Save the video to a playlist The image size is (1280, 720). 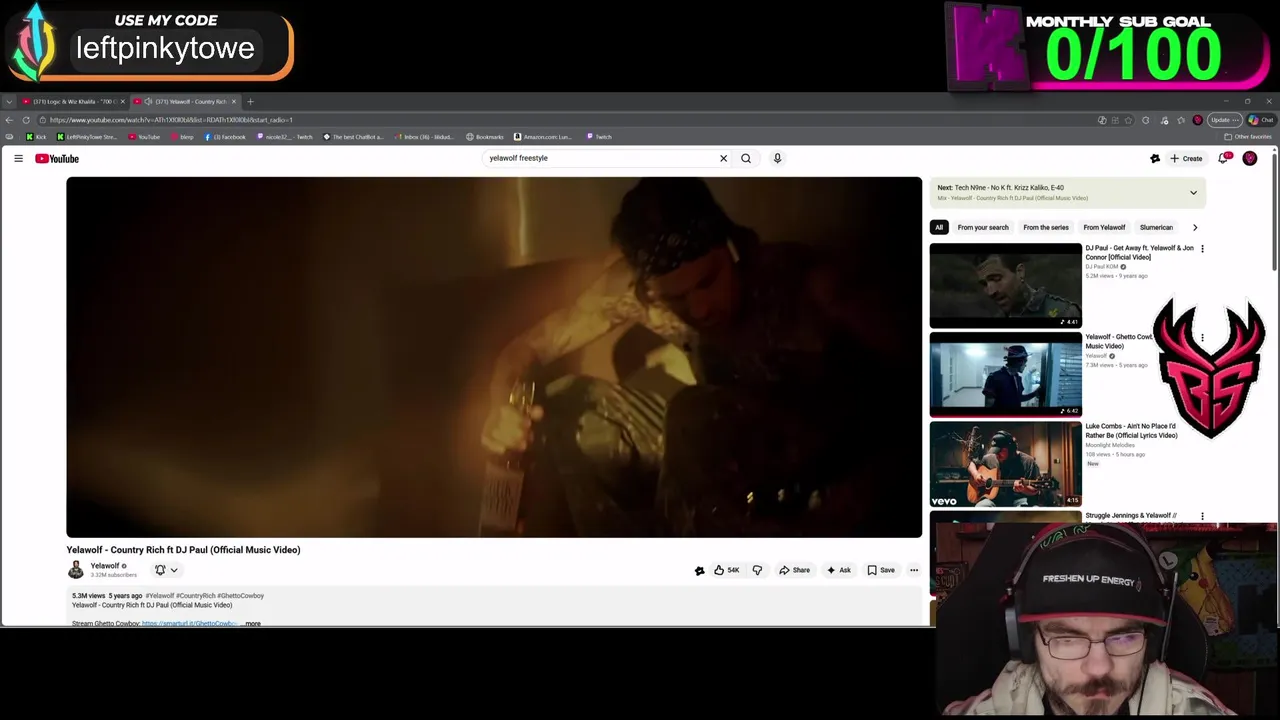point(881,570)
